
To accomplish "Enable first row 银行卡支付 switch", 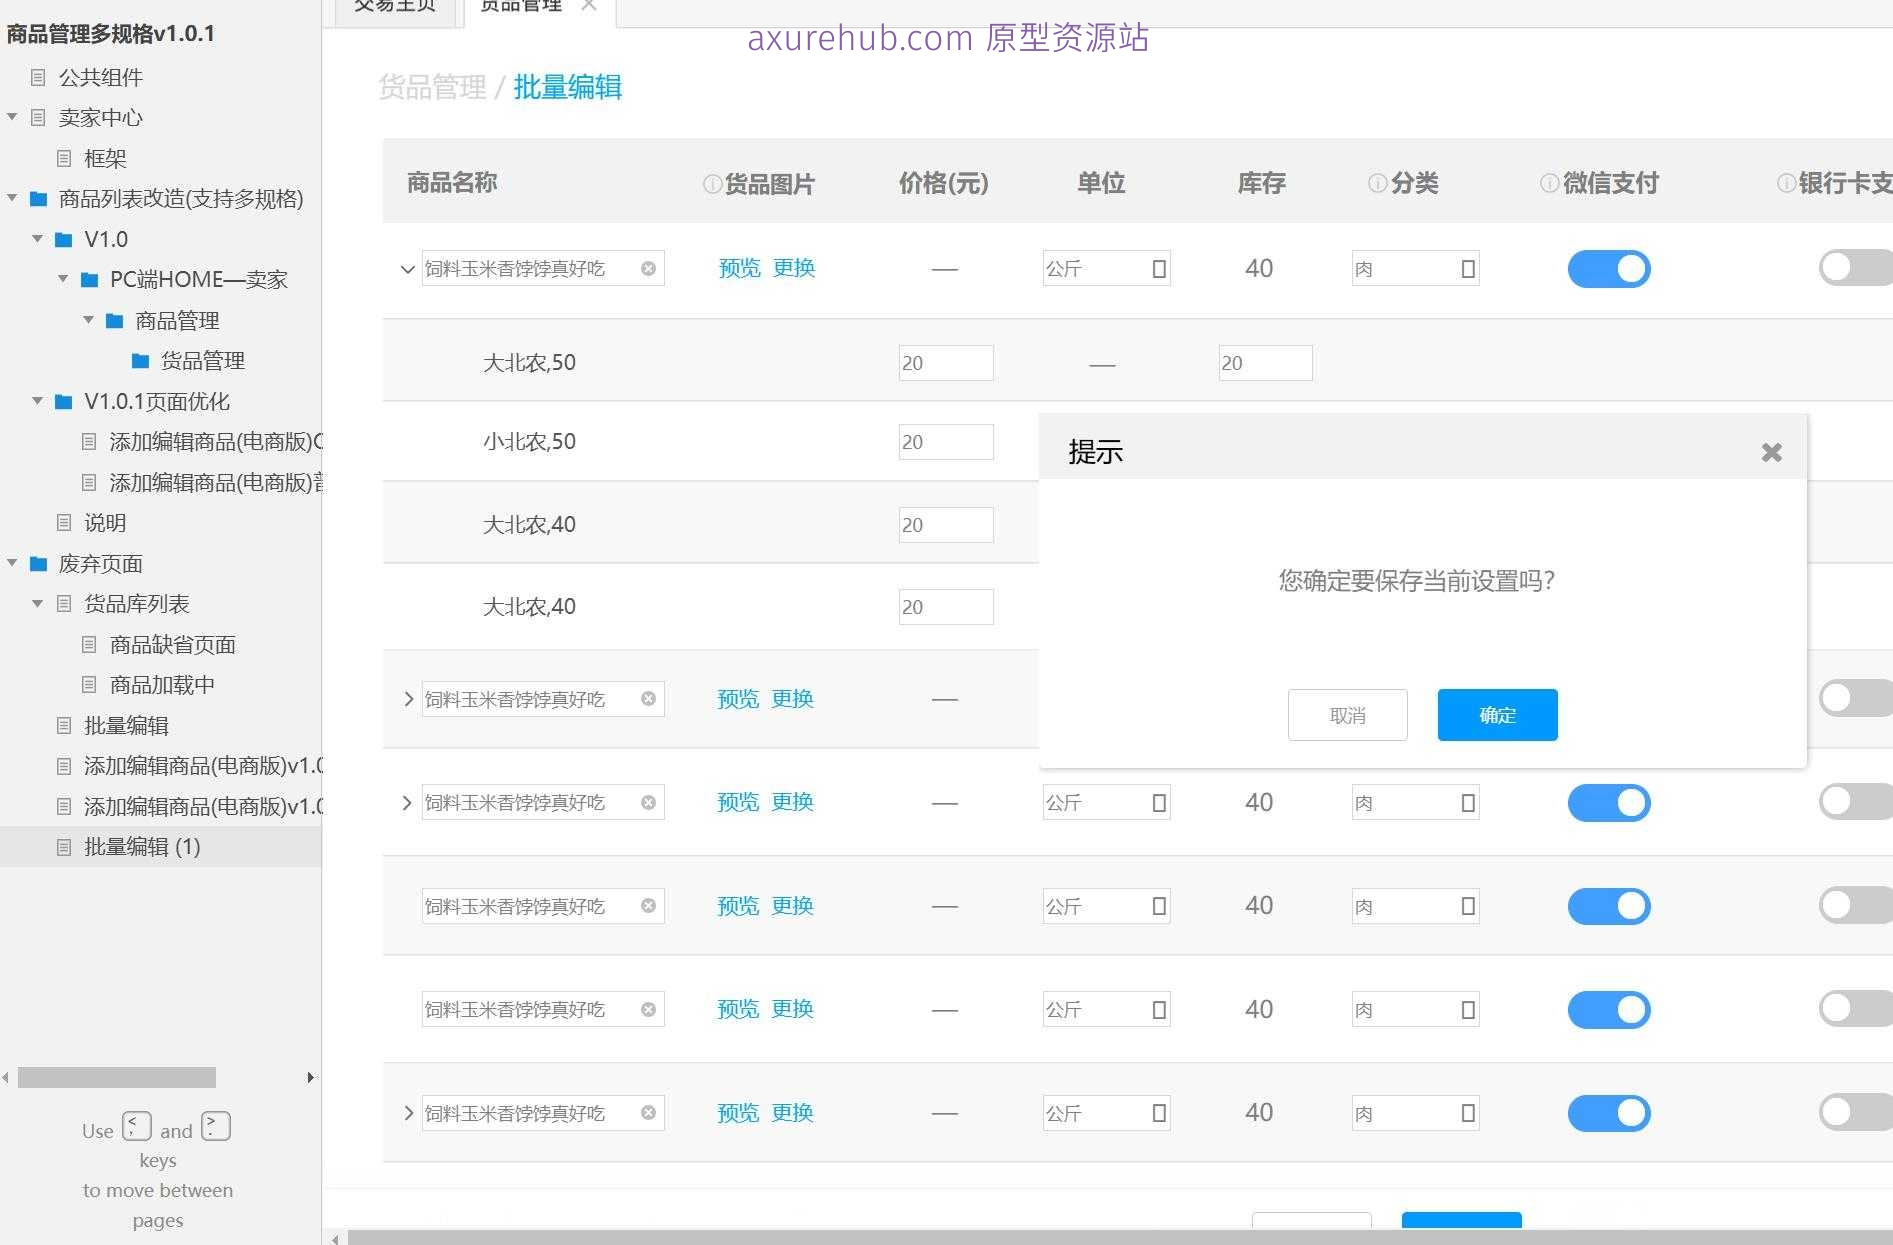I will pos(1852,268).
